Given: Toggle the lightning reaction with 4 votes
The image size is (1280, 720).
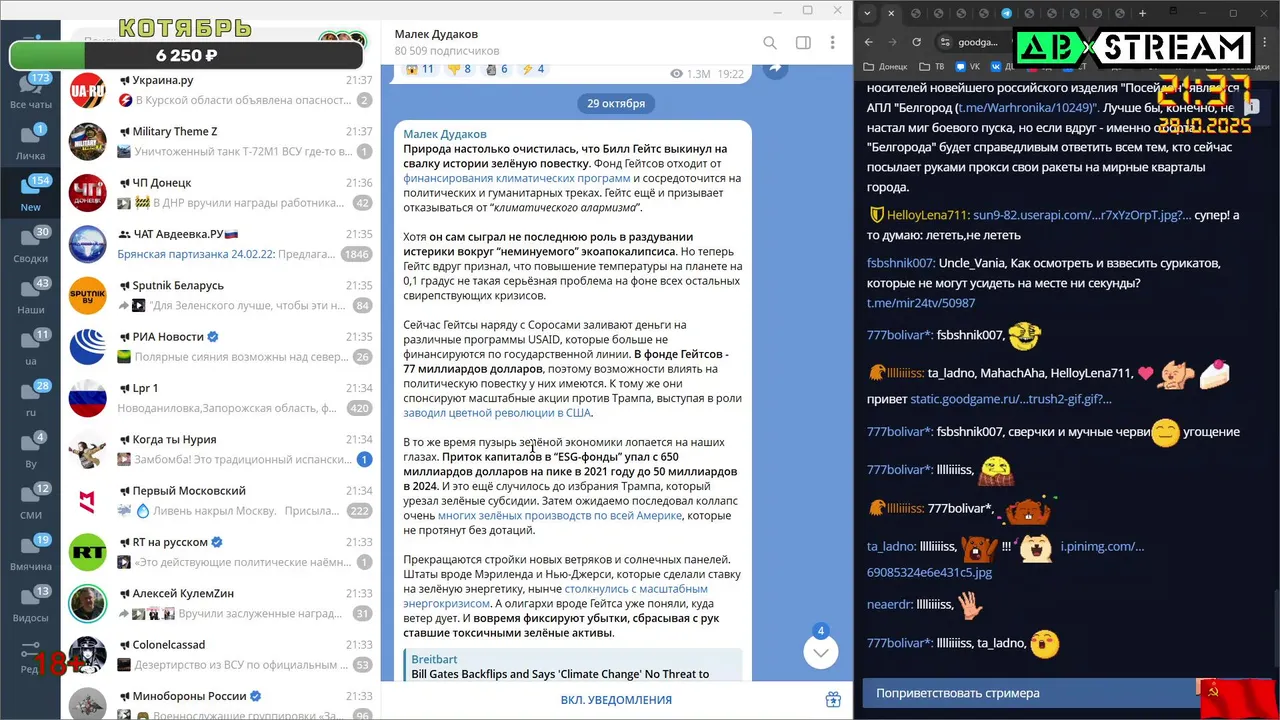Looking at the screenshot, I should tap(533, 69).
